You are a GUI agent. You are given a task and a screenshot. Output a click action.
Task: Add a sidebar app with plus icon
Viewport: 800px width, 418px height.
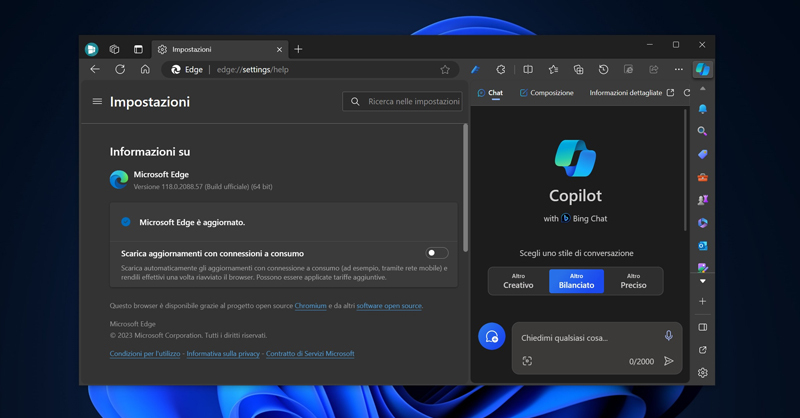click(703, 301)
